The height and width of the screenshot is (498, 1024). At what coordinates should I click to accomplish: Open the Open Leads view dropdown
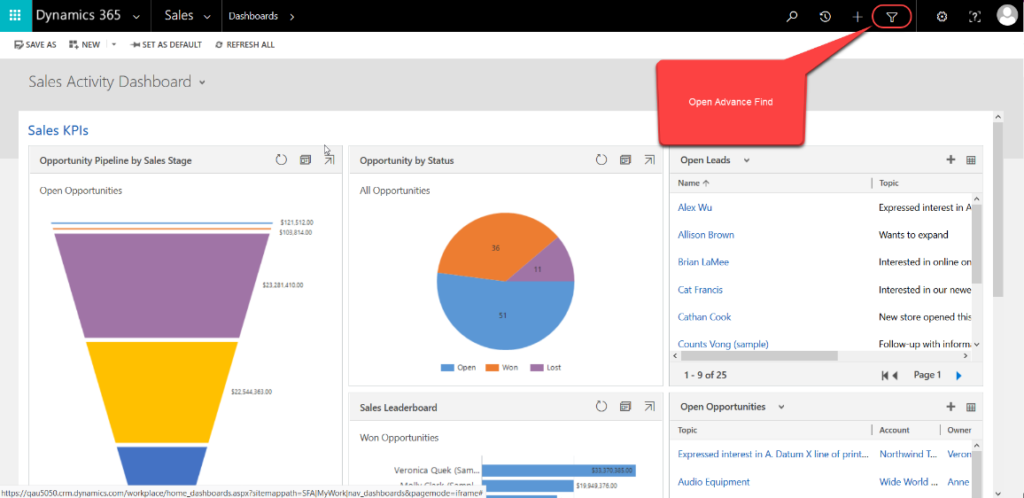pos(746,160)
